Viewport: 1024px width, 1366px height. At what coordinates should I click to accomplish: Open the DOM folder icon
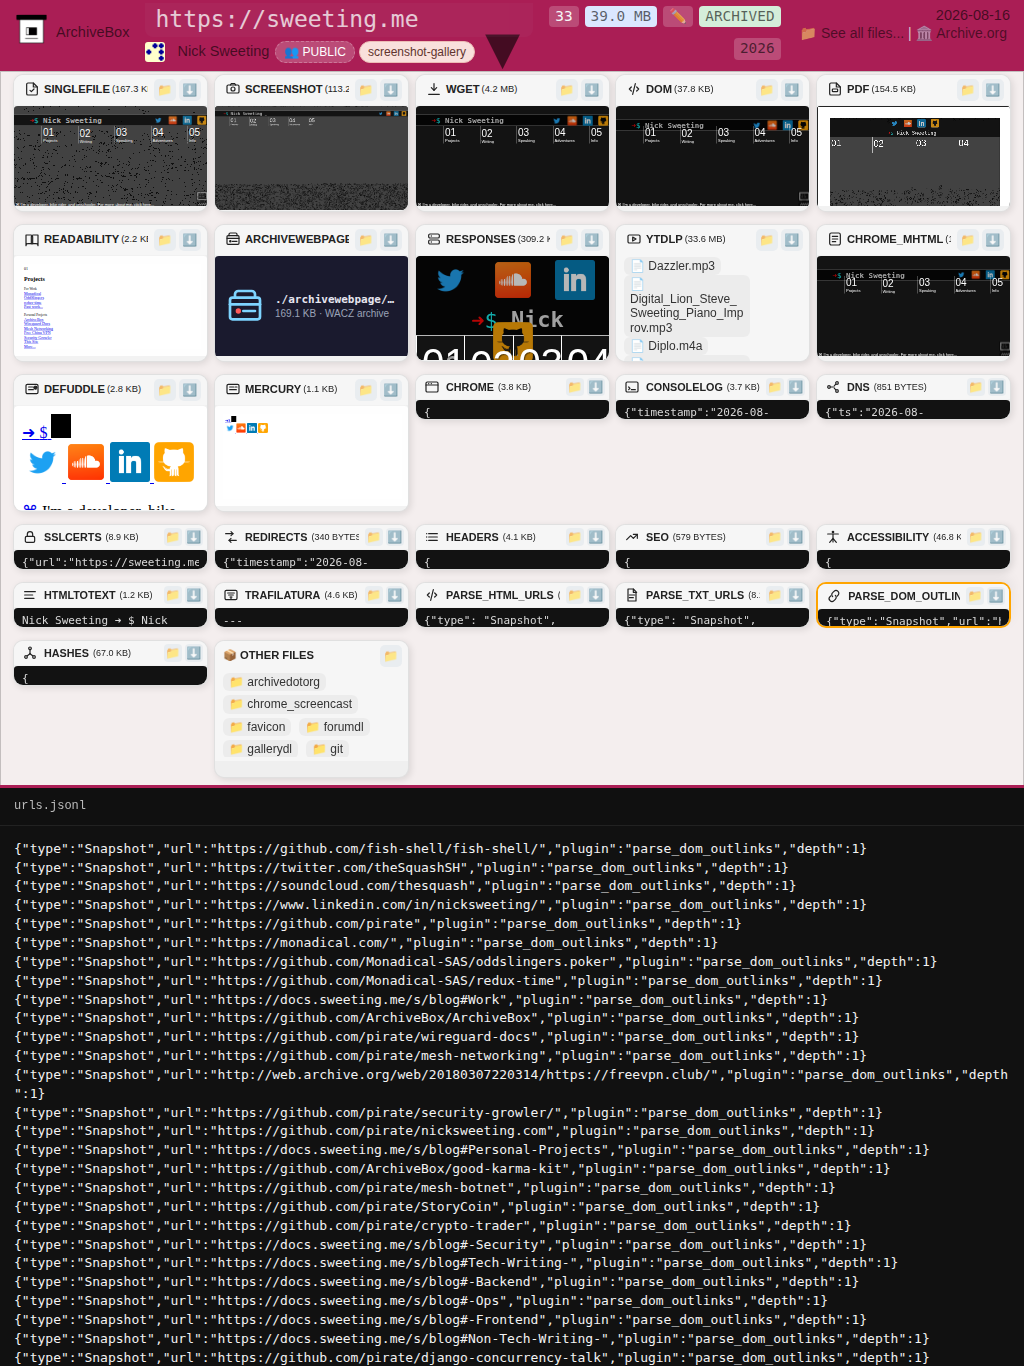pyautogui.click(x=767, y=90)
